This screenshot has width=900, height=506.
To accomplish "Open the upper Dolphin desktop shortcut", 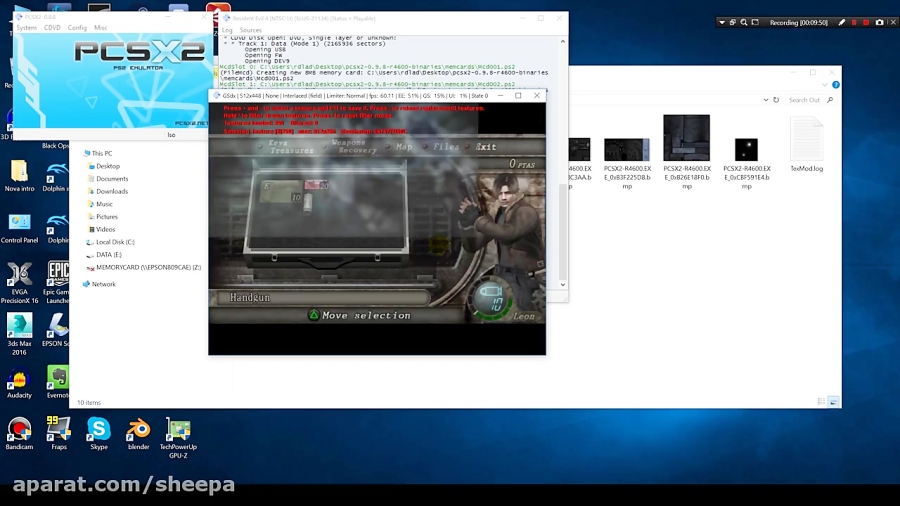I will pos(56,177).
